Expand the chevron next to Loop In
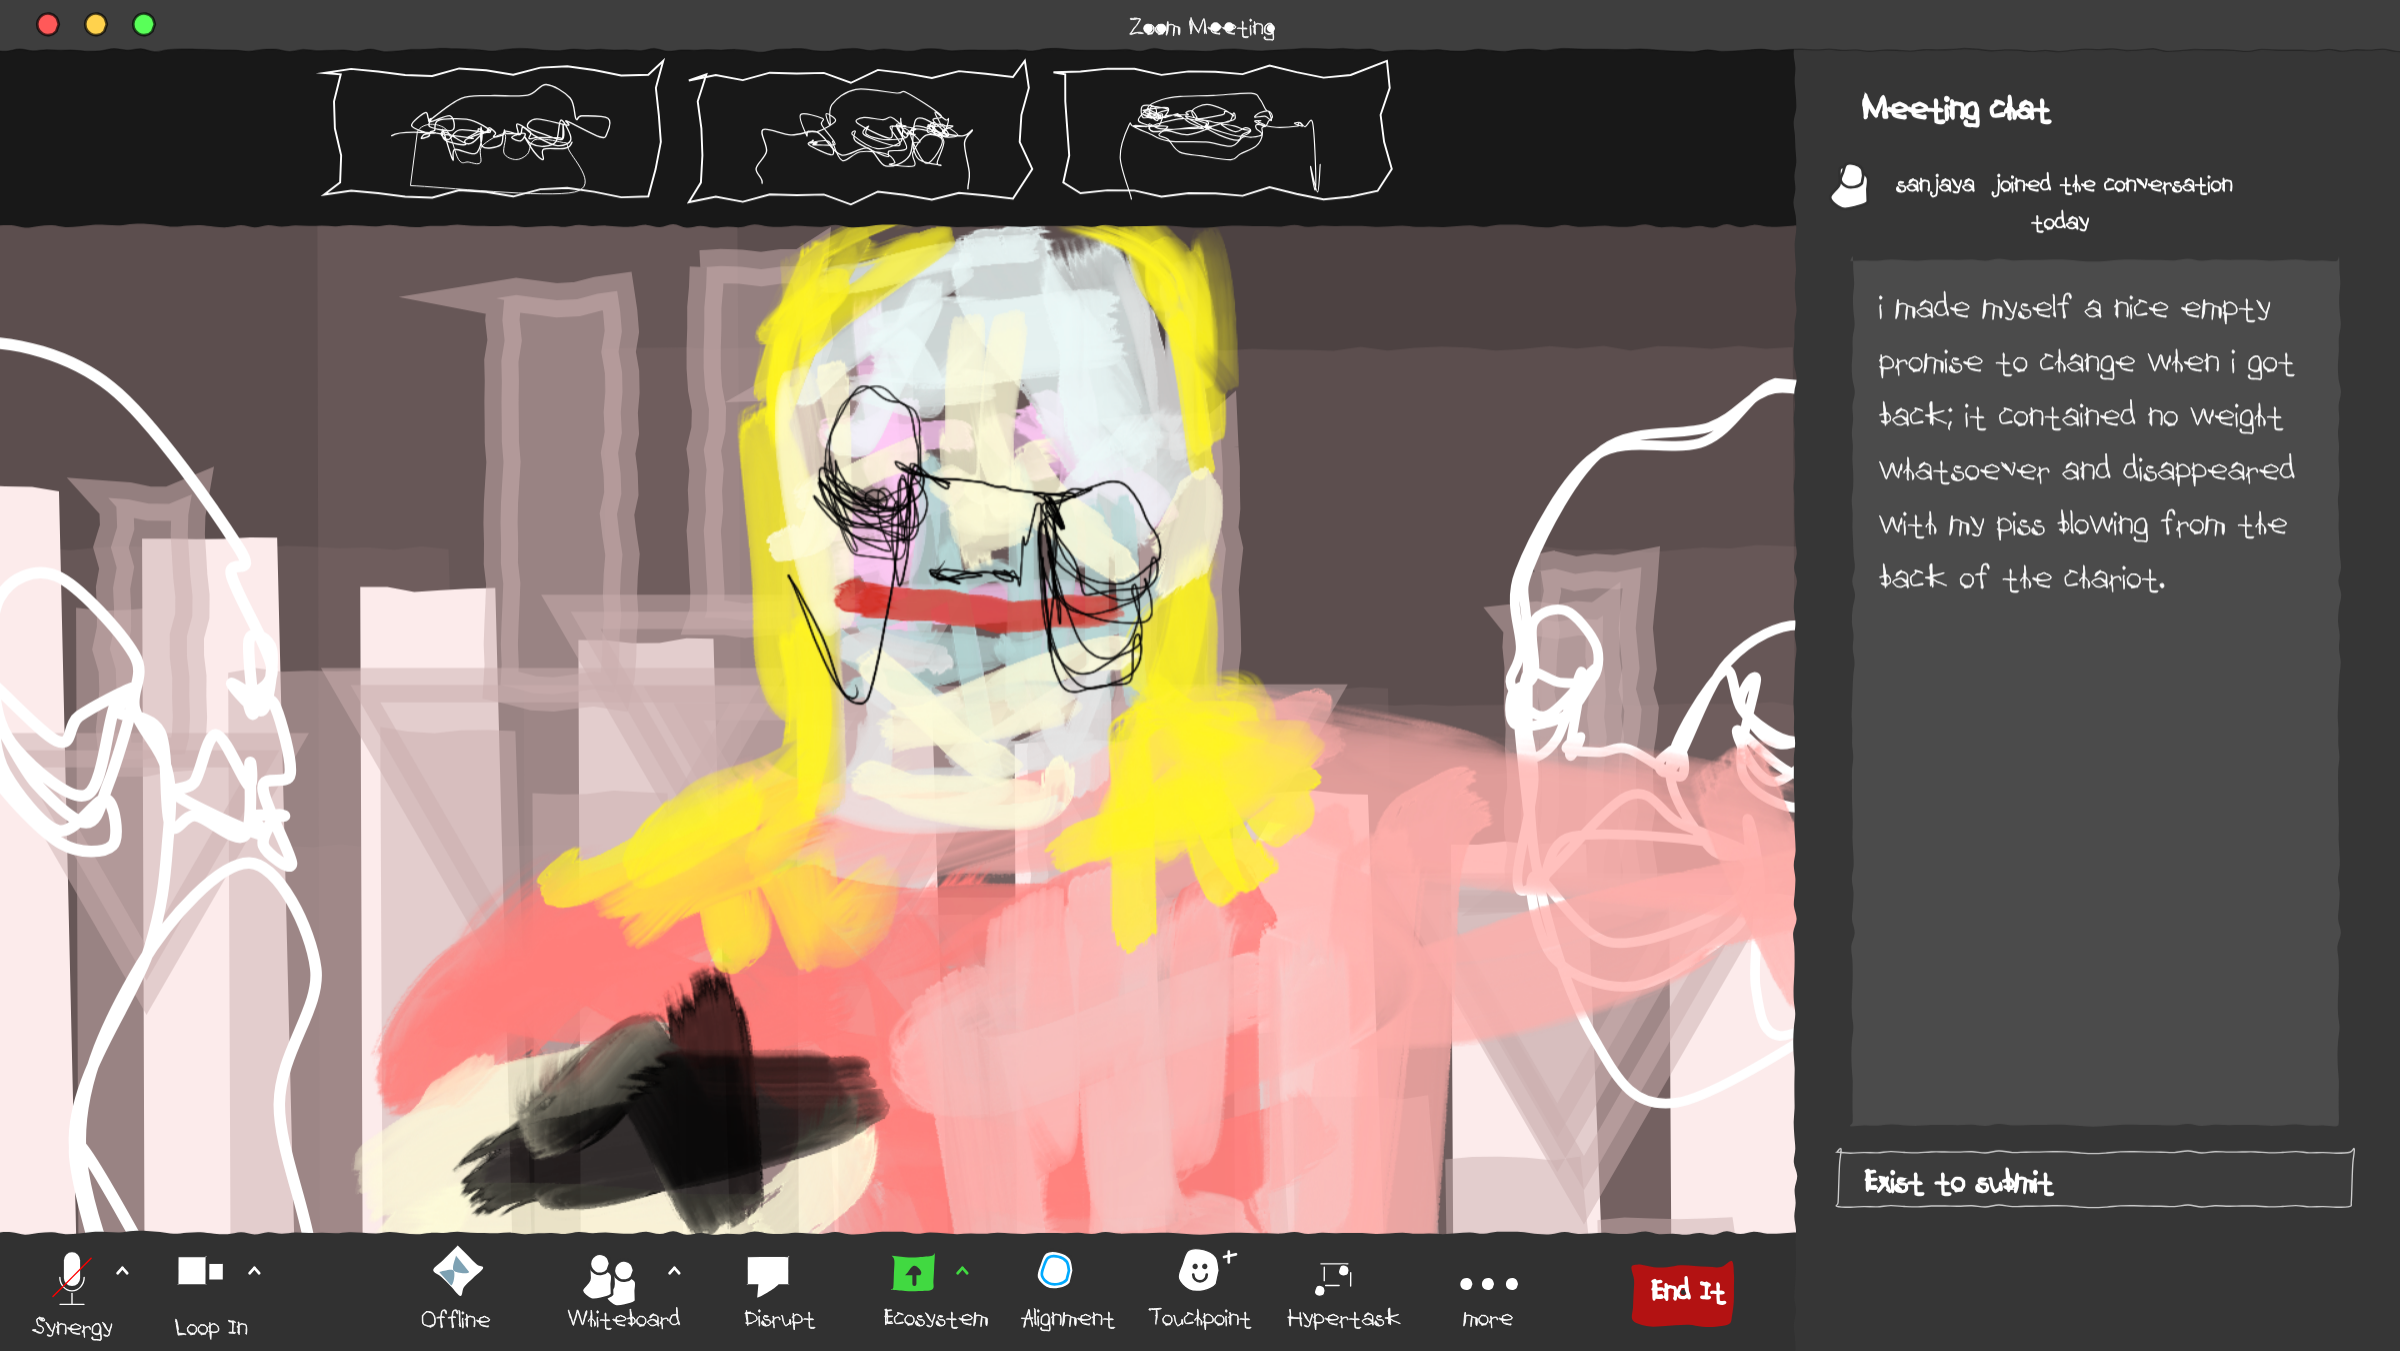 pyautogui.click(x=255, y=1271)
